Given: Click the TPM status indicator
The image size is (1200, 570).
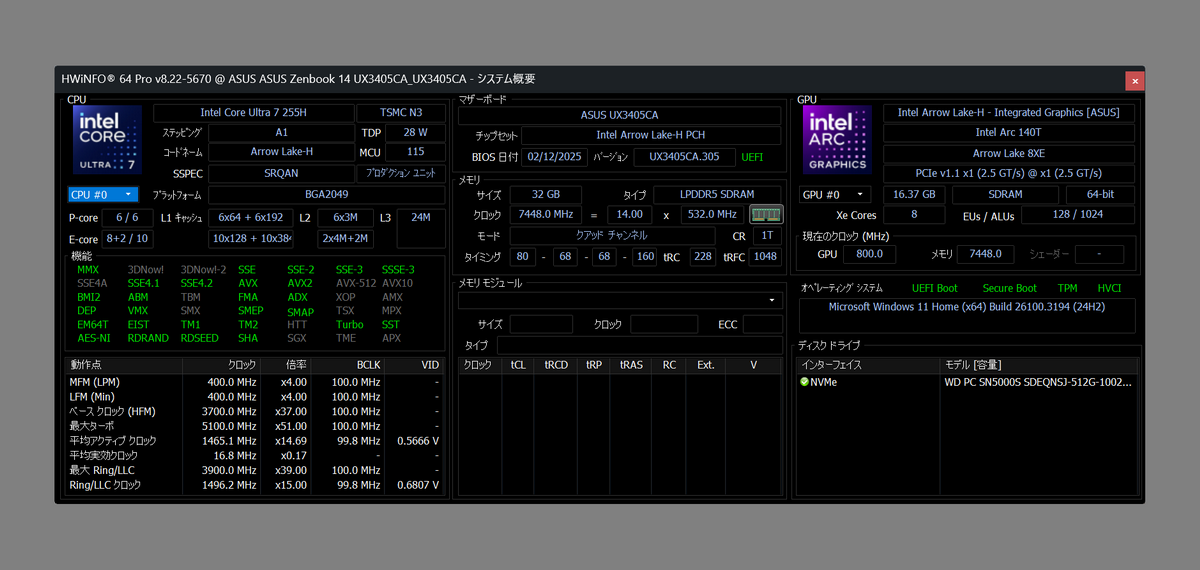Looking at the screenshot, I should coord(1067,288).
